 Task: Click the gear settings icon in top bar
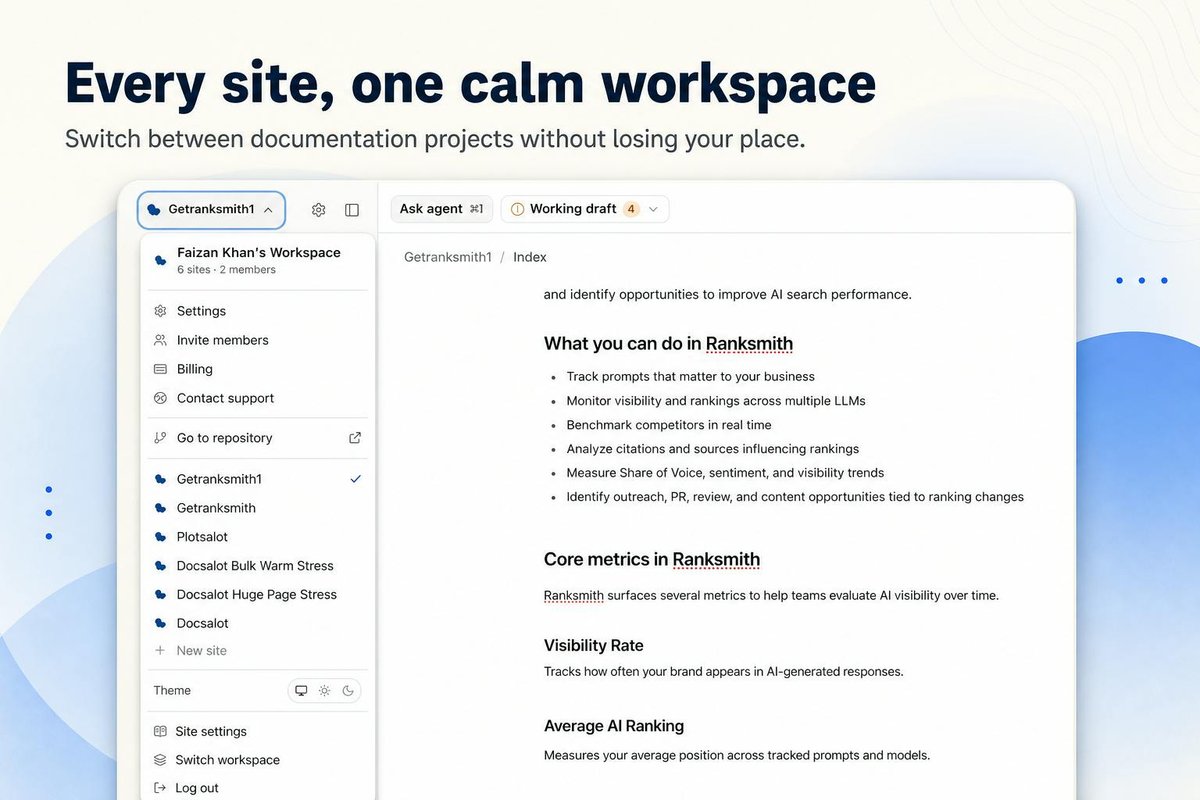[x=318, y=210]
